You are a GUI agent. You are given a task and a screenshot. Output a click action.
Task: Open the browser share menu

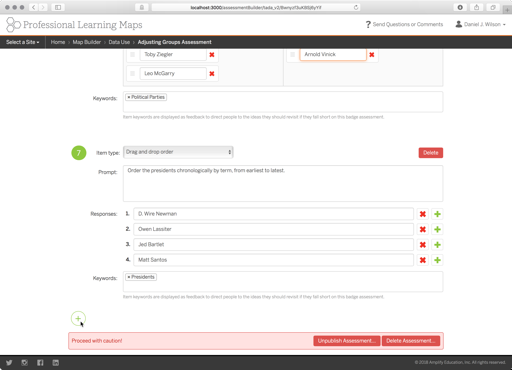coord(476,7)
